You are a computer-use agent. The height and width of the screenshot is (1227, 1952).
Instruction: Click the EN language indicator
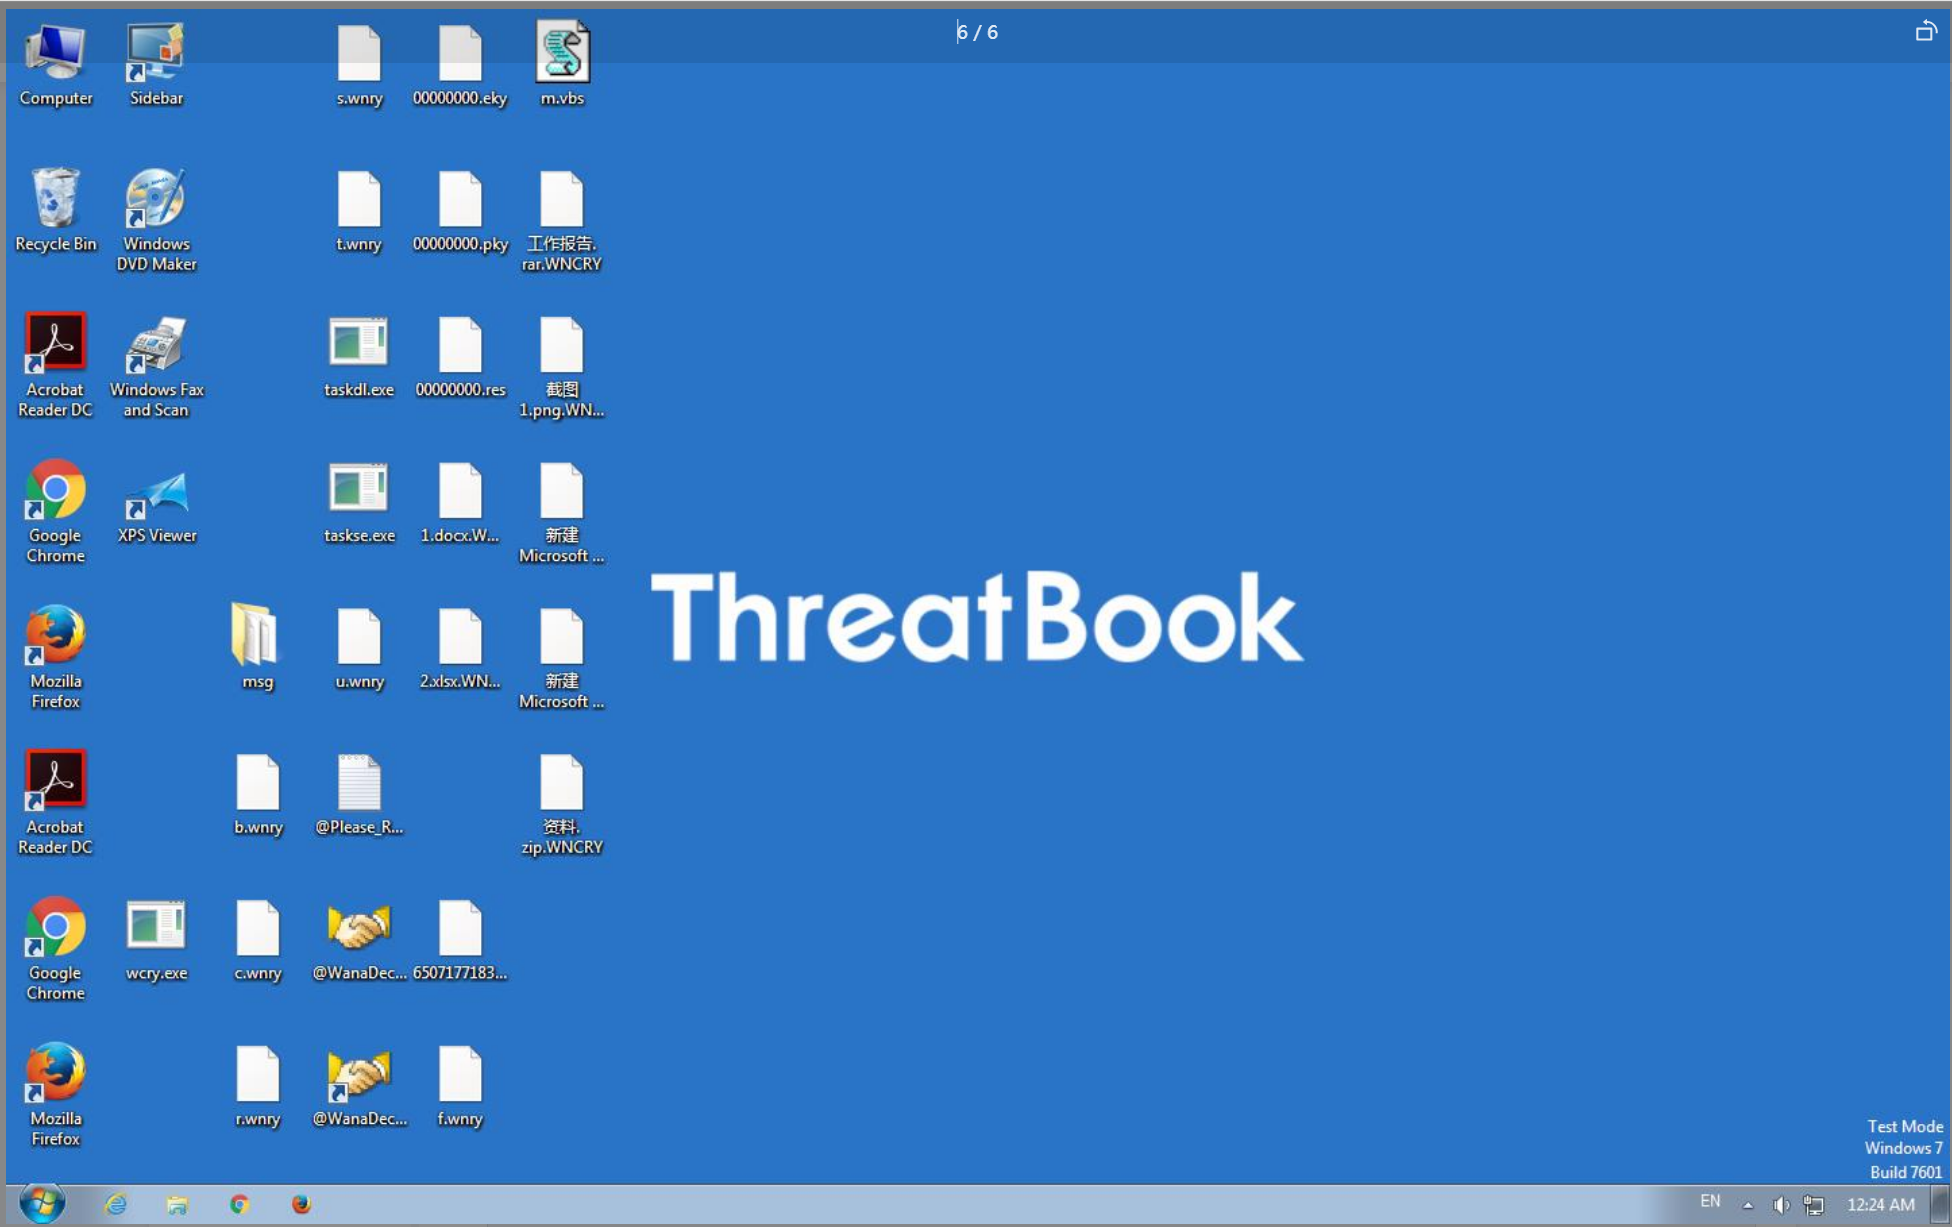point(1711,1202)
